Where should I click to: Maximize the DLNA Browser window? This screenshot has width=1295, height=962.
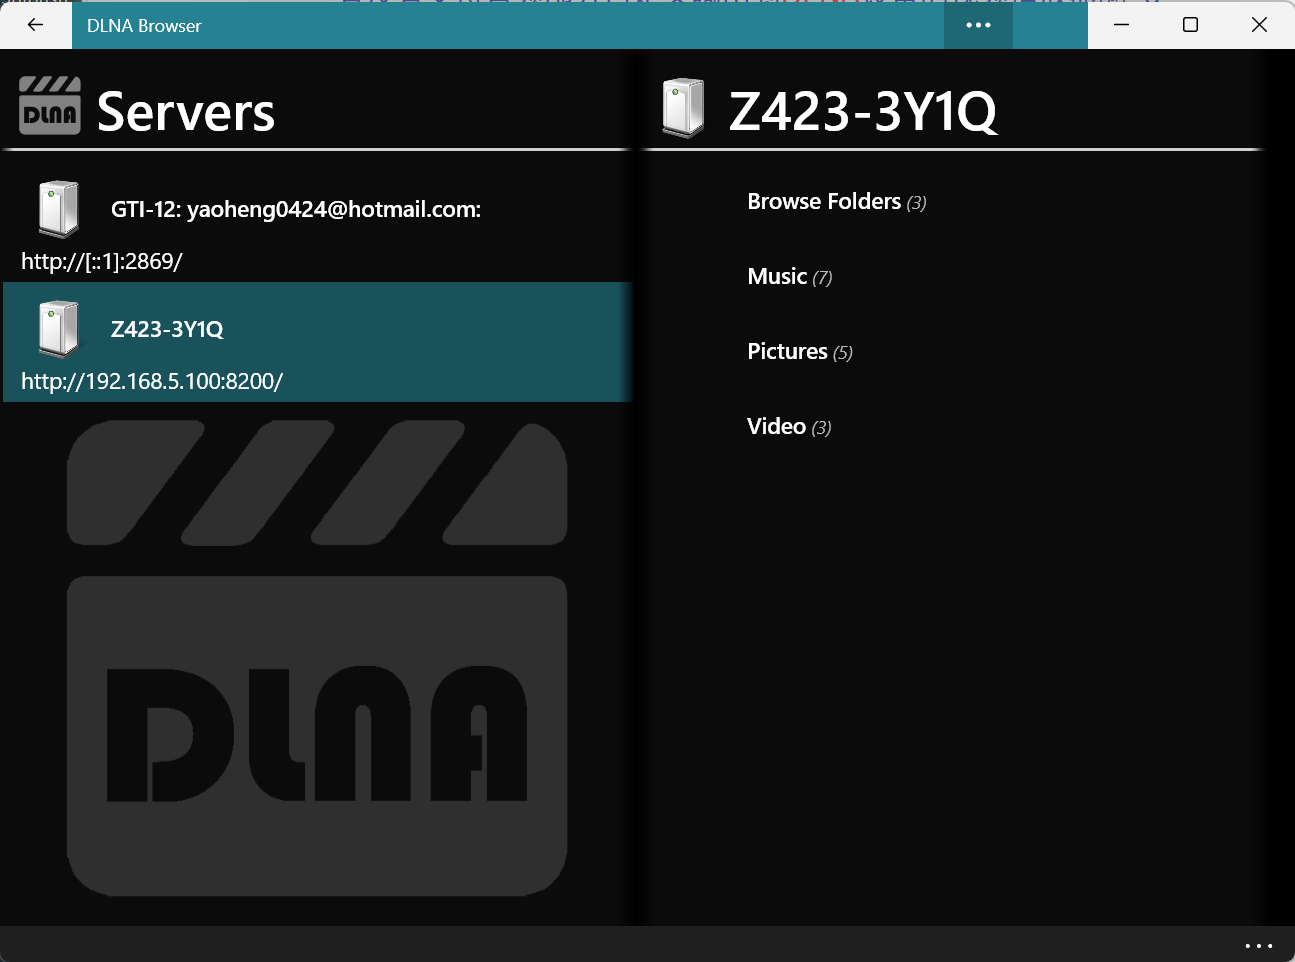pyautogui.click(x=1190, y=25)
